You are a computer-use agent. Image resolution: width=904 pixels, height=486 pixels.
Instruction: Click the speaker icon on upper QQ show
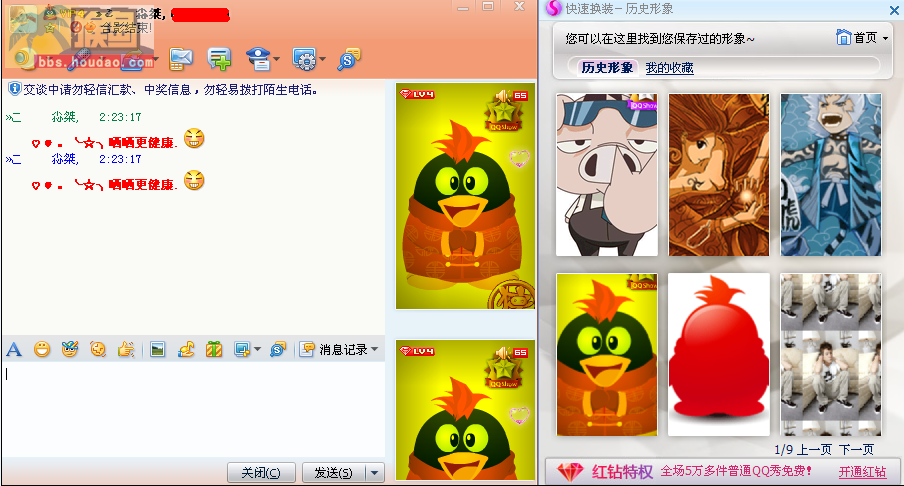(x=503, y=95)
